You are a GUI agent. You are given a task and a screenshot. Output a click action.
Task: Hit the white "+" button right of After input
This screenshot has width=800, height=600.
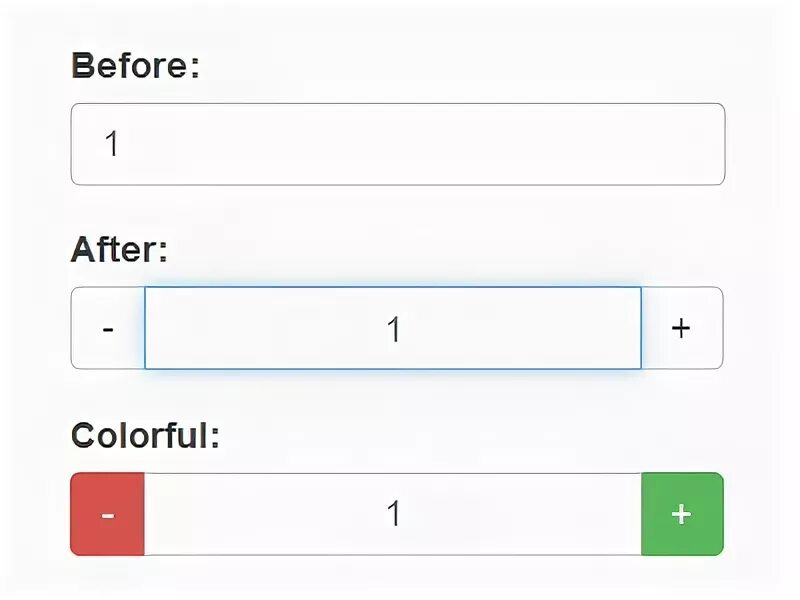(x=681, y=328)
